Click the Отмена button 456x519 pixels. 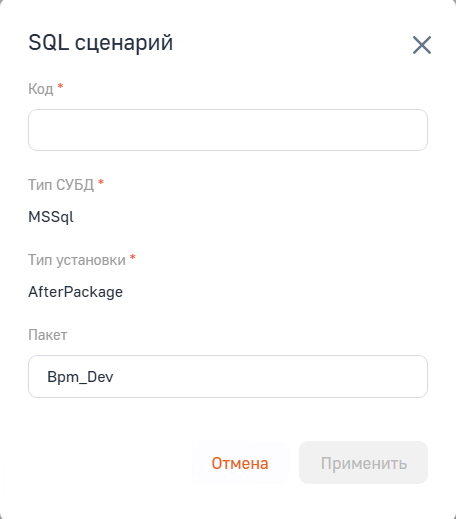[240, 463]
